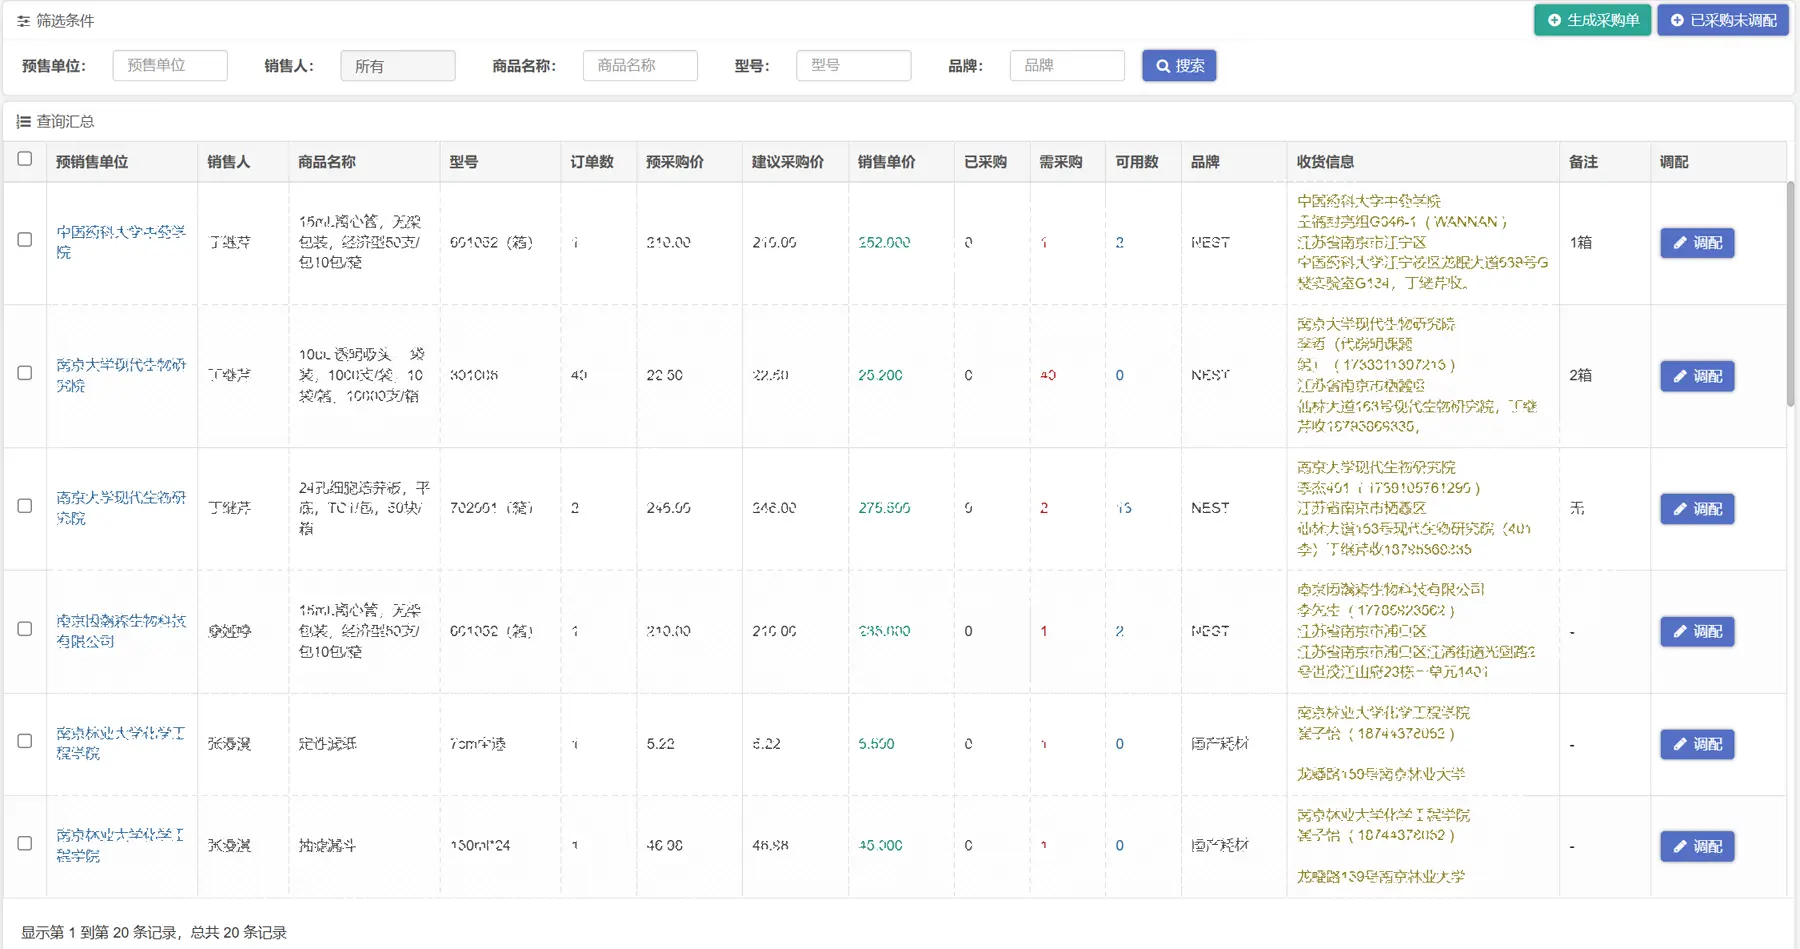This screenshot has width=1800, height=949.
Task: Click the 查询汇总 list icon
Action: tap(23, 122)
